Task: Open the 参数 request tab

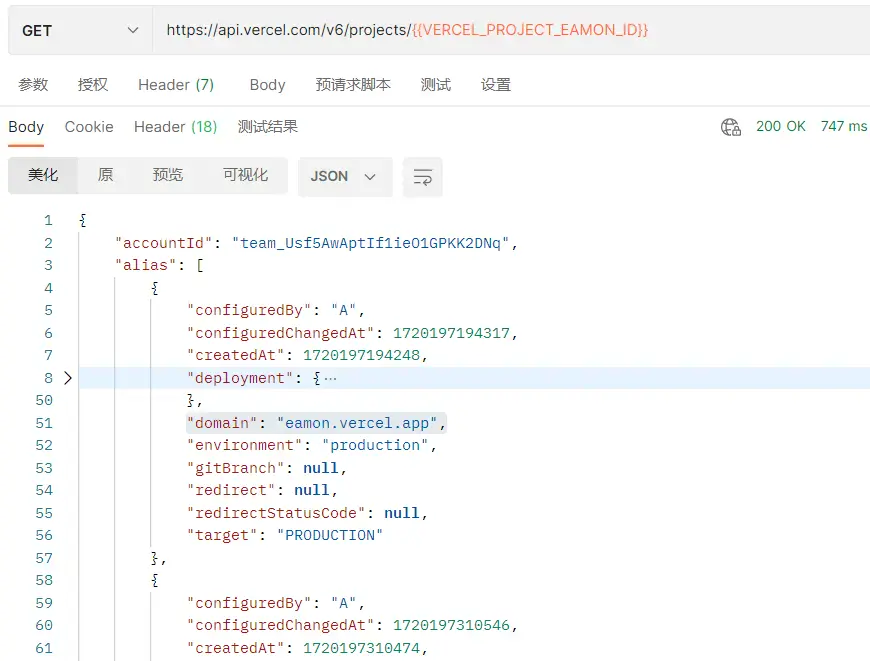Action: pyautogui.click(x=33, y=85)
